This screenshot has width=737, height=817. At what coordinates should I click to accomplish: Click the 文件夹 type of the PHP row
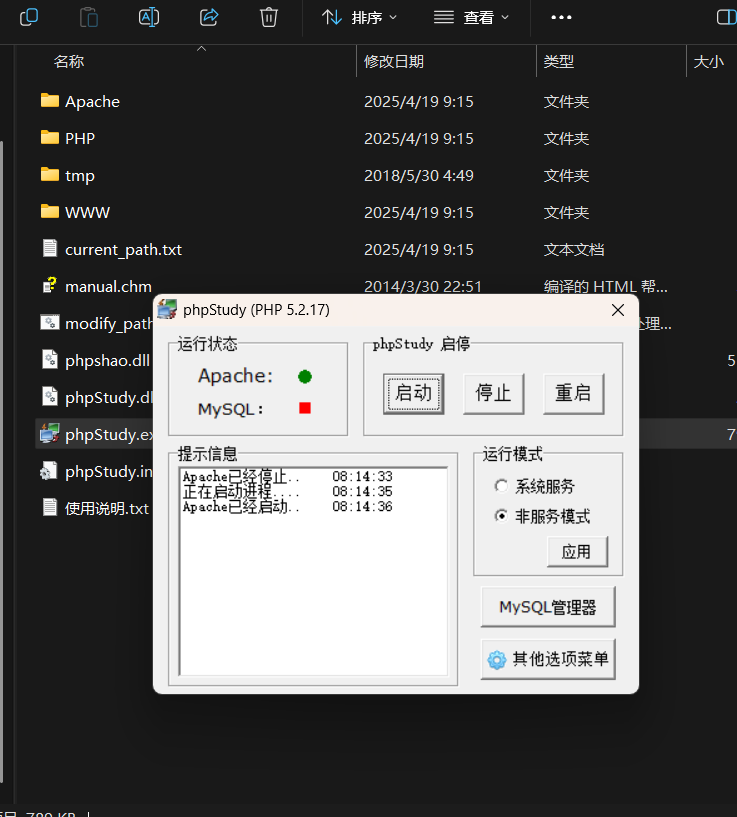click(x=566, y=139)
